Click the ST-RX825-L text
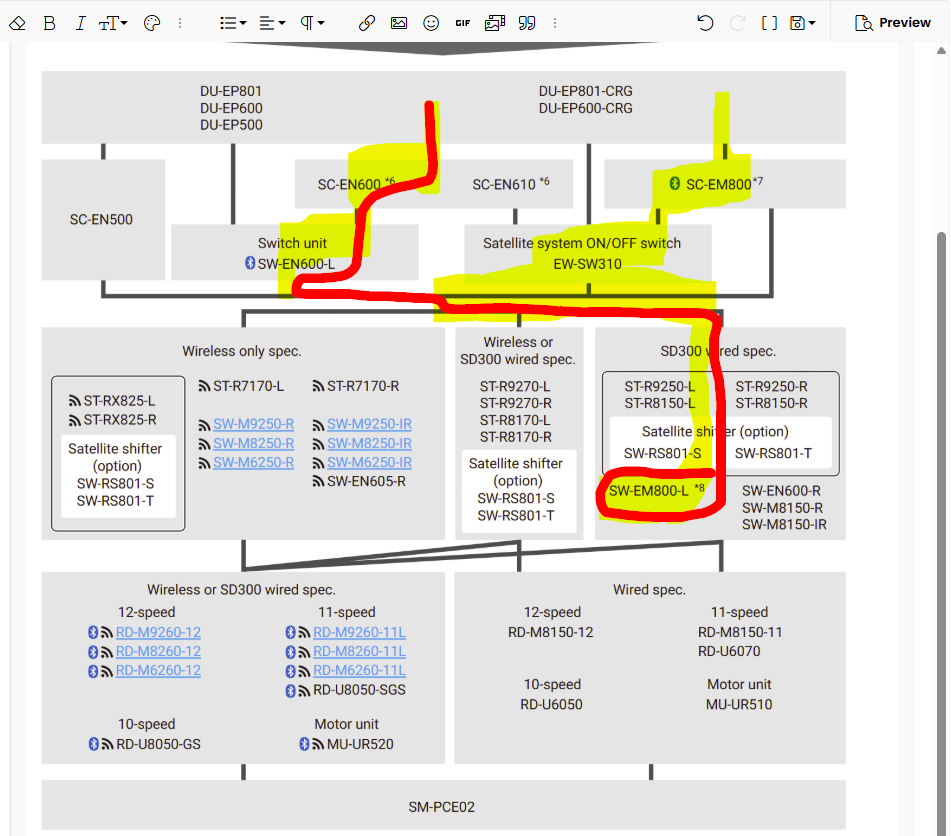This screenshot has width=951, height=836. coord(119,401)
